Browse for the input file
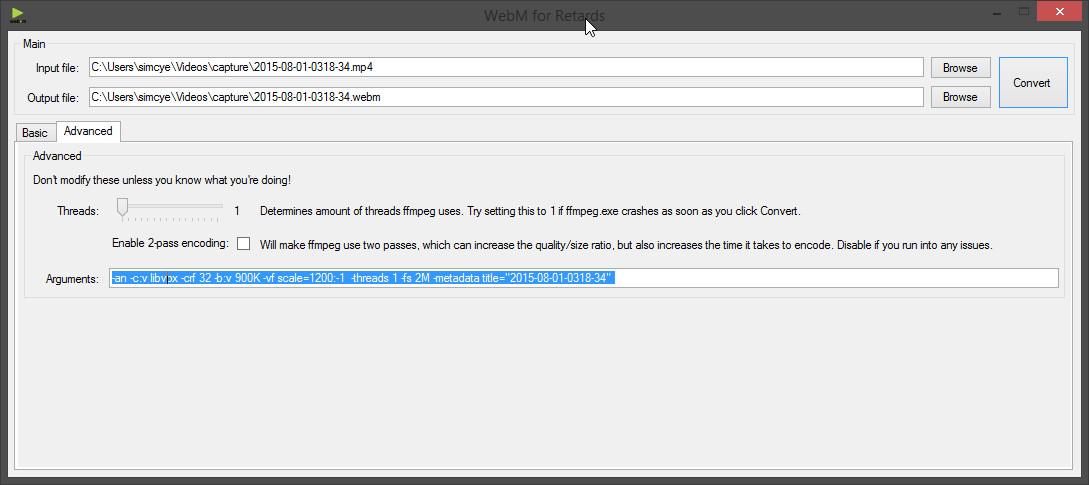Image resolution: width=1089 pixels, height=485 pixels. tap(960, 67)
